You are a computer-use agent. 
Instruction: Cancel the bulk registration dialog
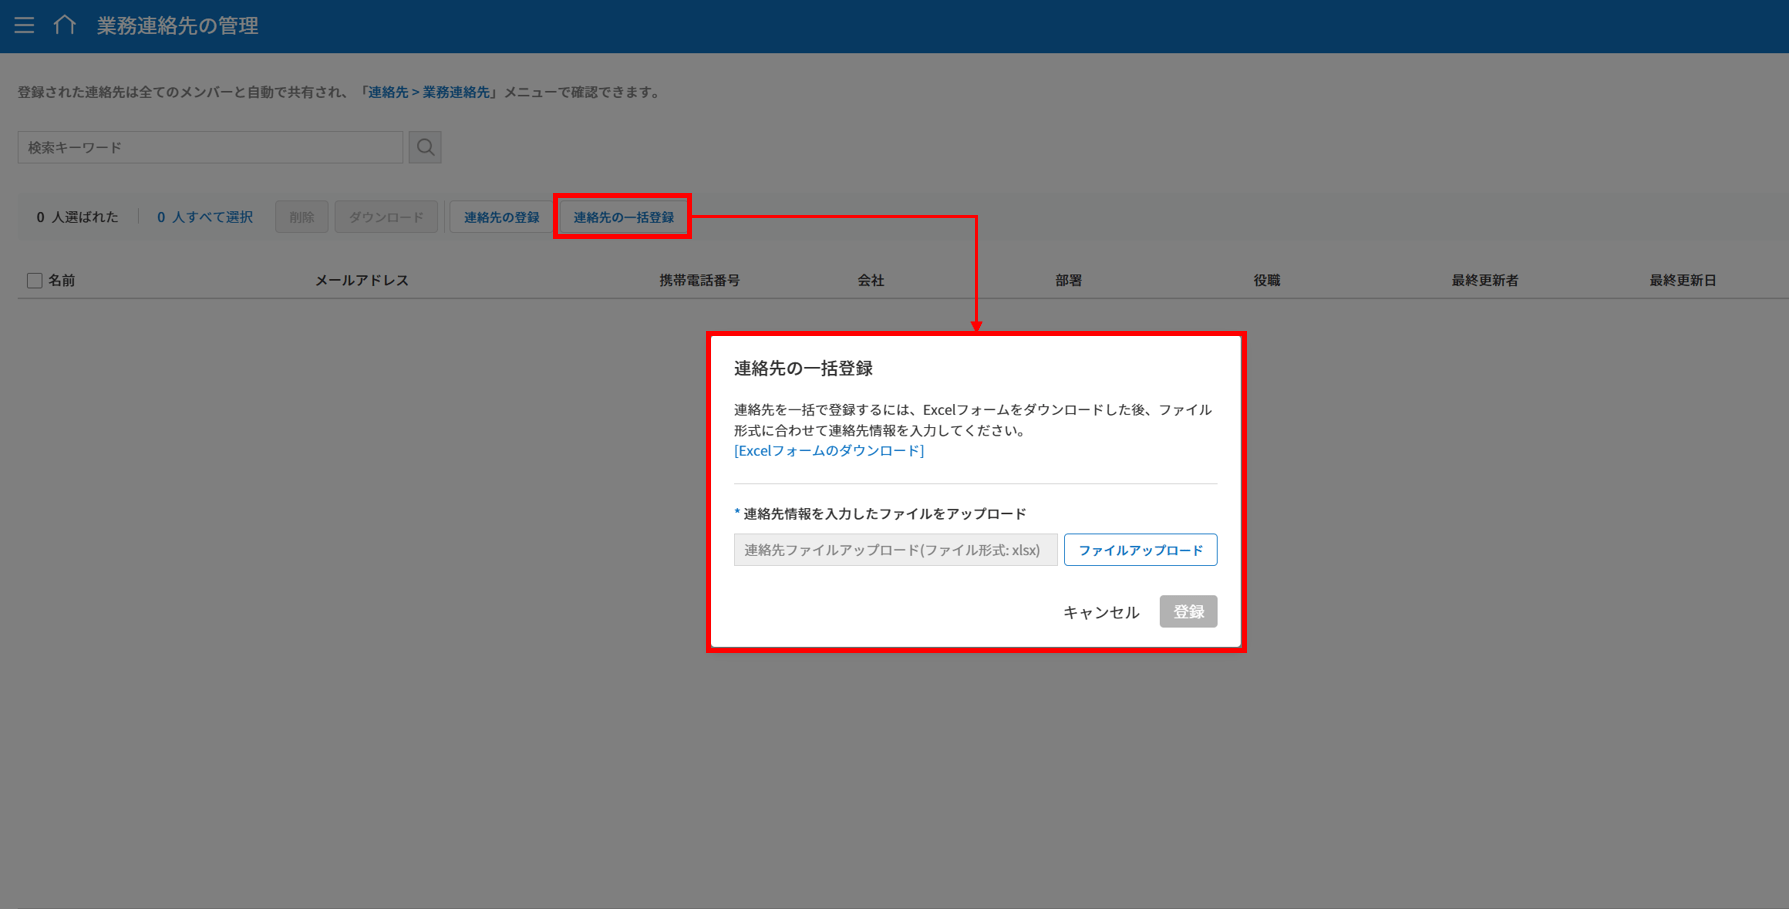[1100, 612]
